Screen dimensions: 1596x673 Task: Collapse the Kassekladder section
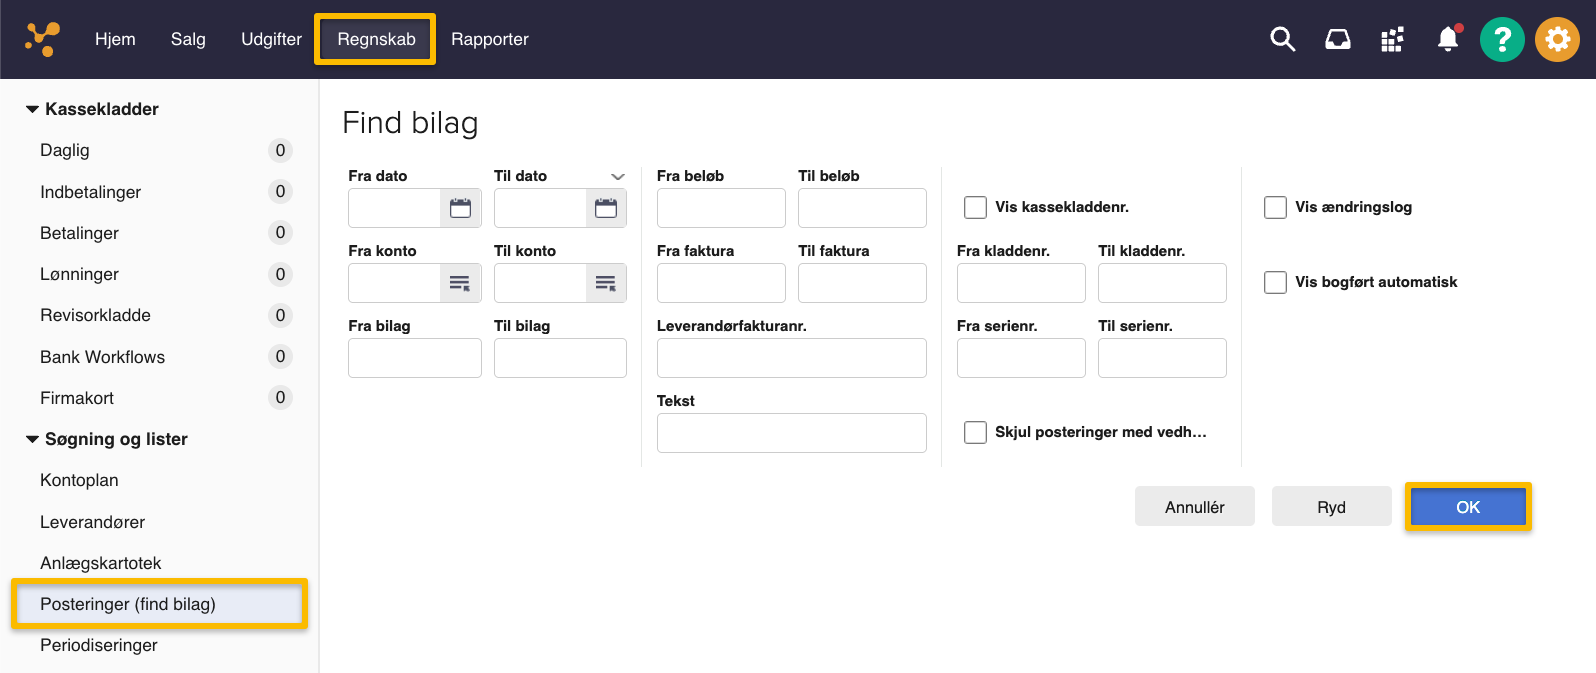point(33,109)
